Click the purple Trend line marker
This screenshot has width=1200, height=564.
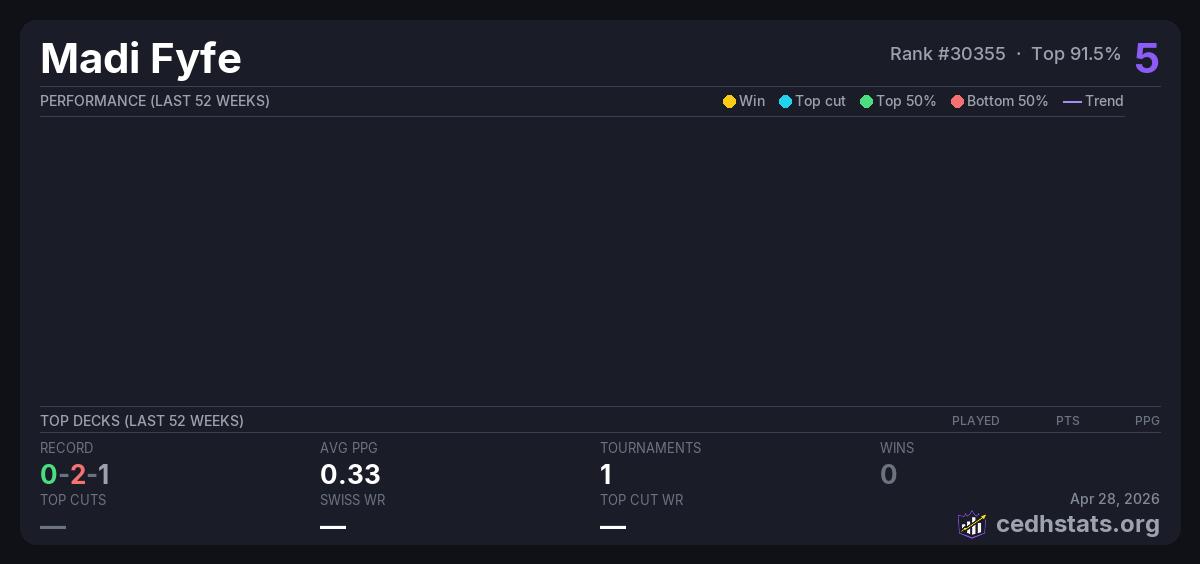1072,101
